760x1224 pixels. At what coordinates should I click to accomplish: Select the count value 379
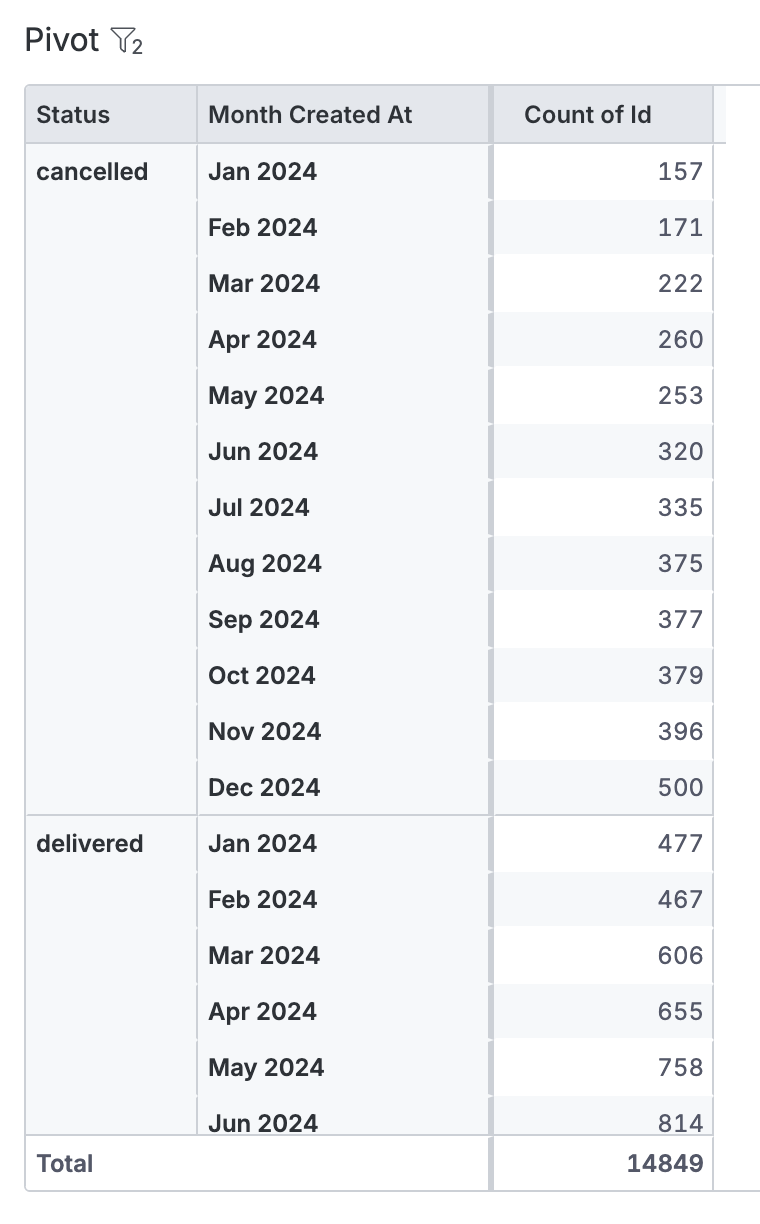(680, 676)
